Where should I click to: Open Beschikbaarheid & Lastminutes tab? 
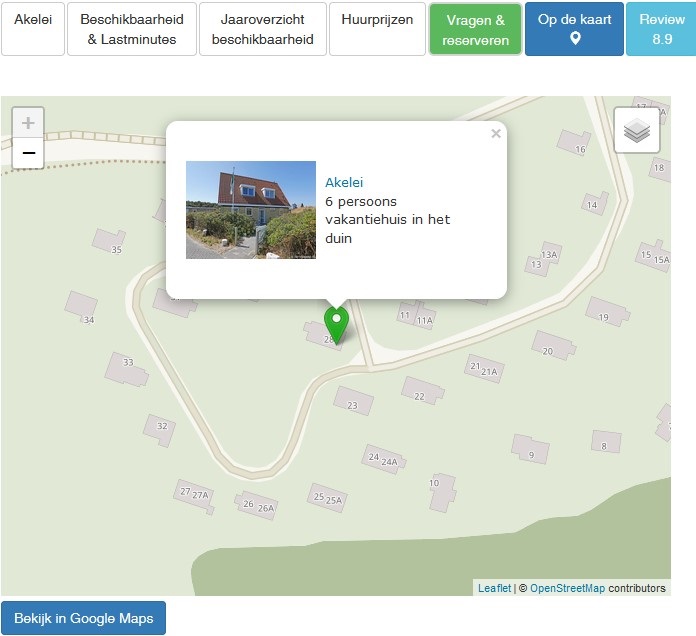pos(132,29)
